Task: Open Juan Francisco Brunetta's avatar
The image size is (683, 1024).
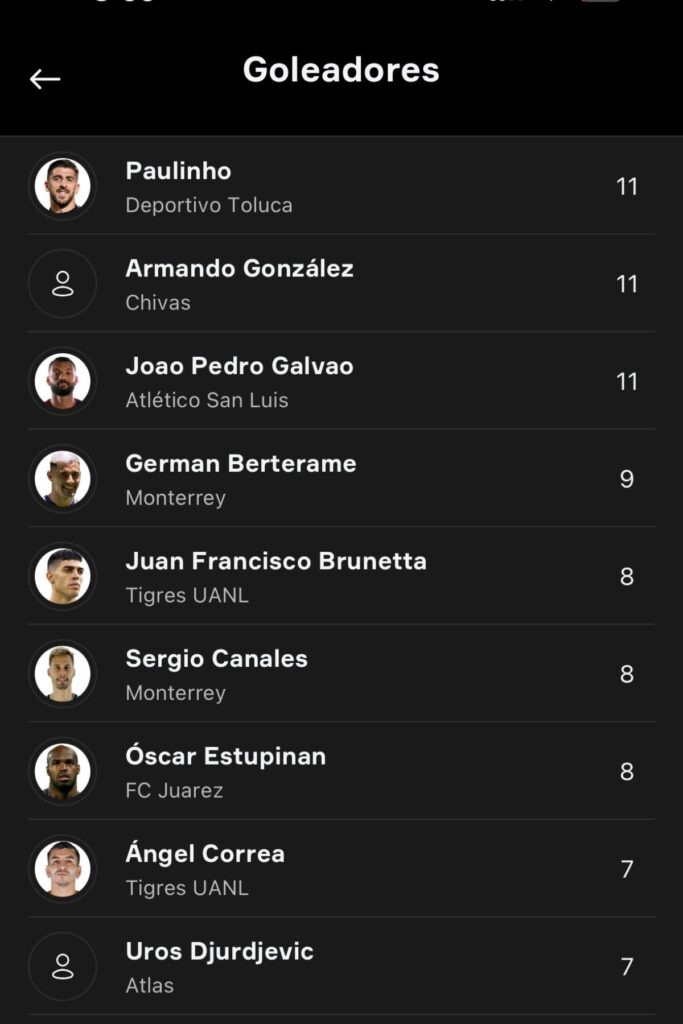Action: tap(63, 576)
